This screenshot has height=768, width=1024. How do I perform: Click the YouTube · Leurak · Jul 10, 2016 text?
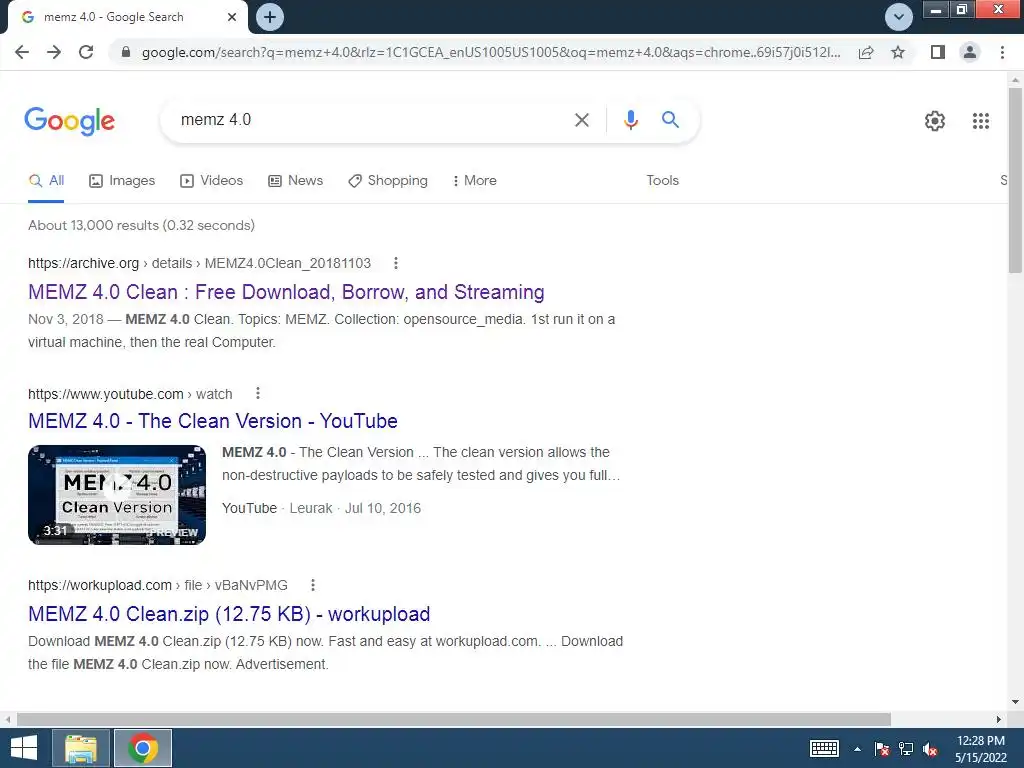[321, 508]
